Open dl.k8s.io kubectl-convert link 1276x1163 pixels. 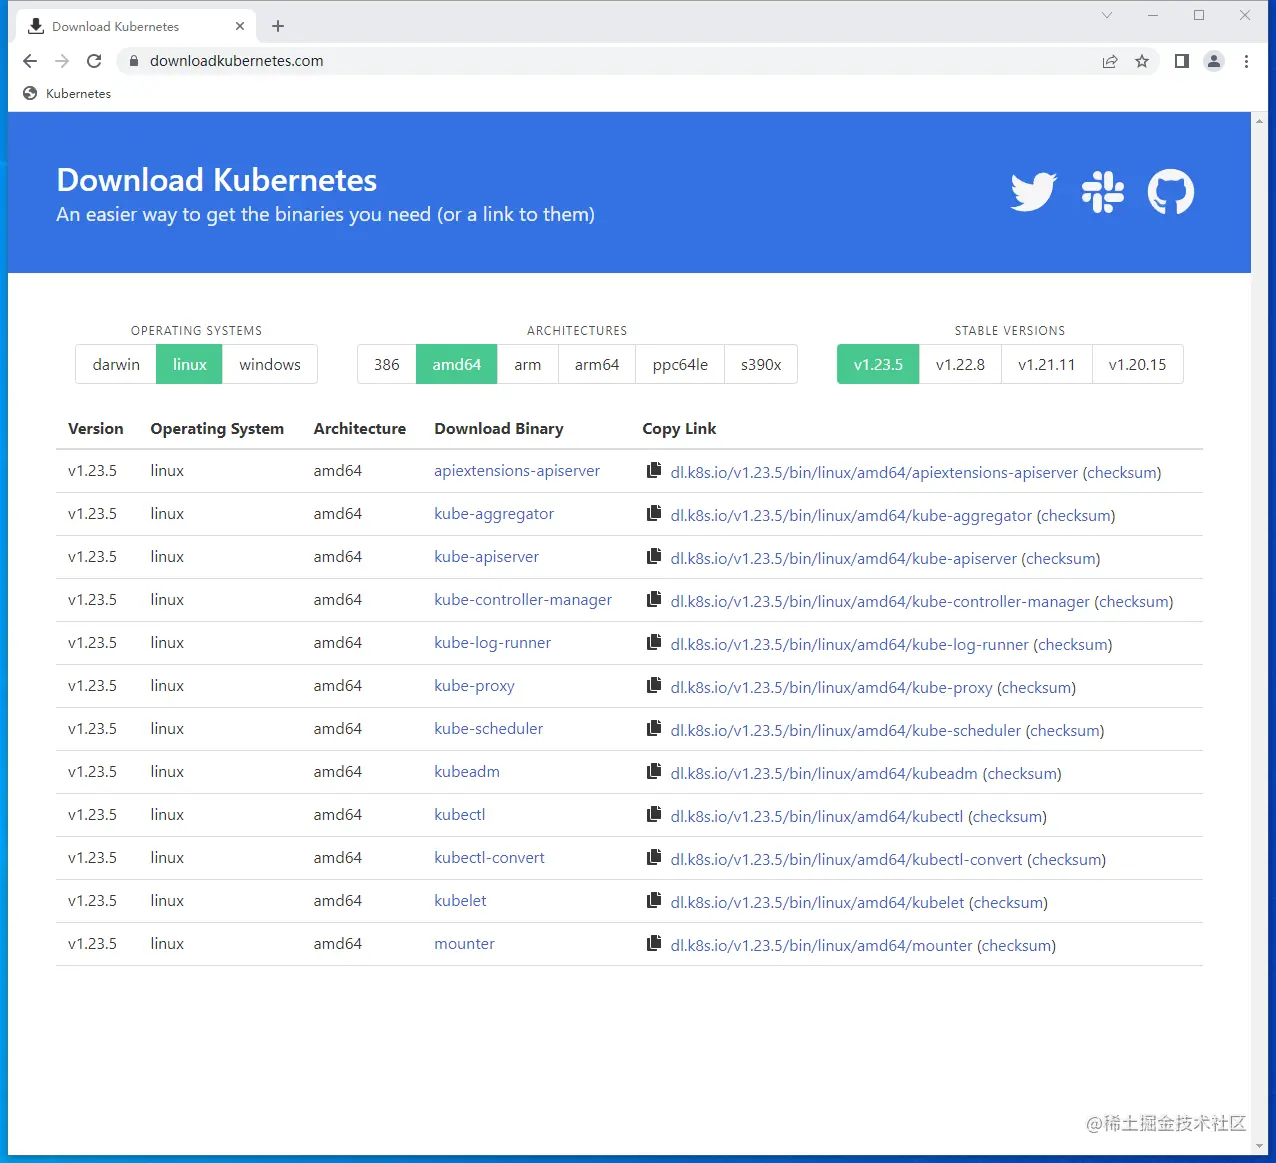(x=847, y=860)
